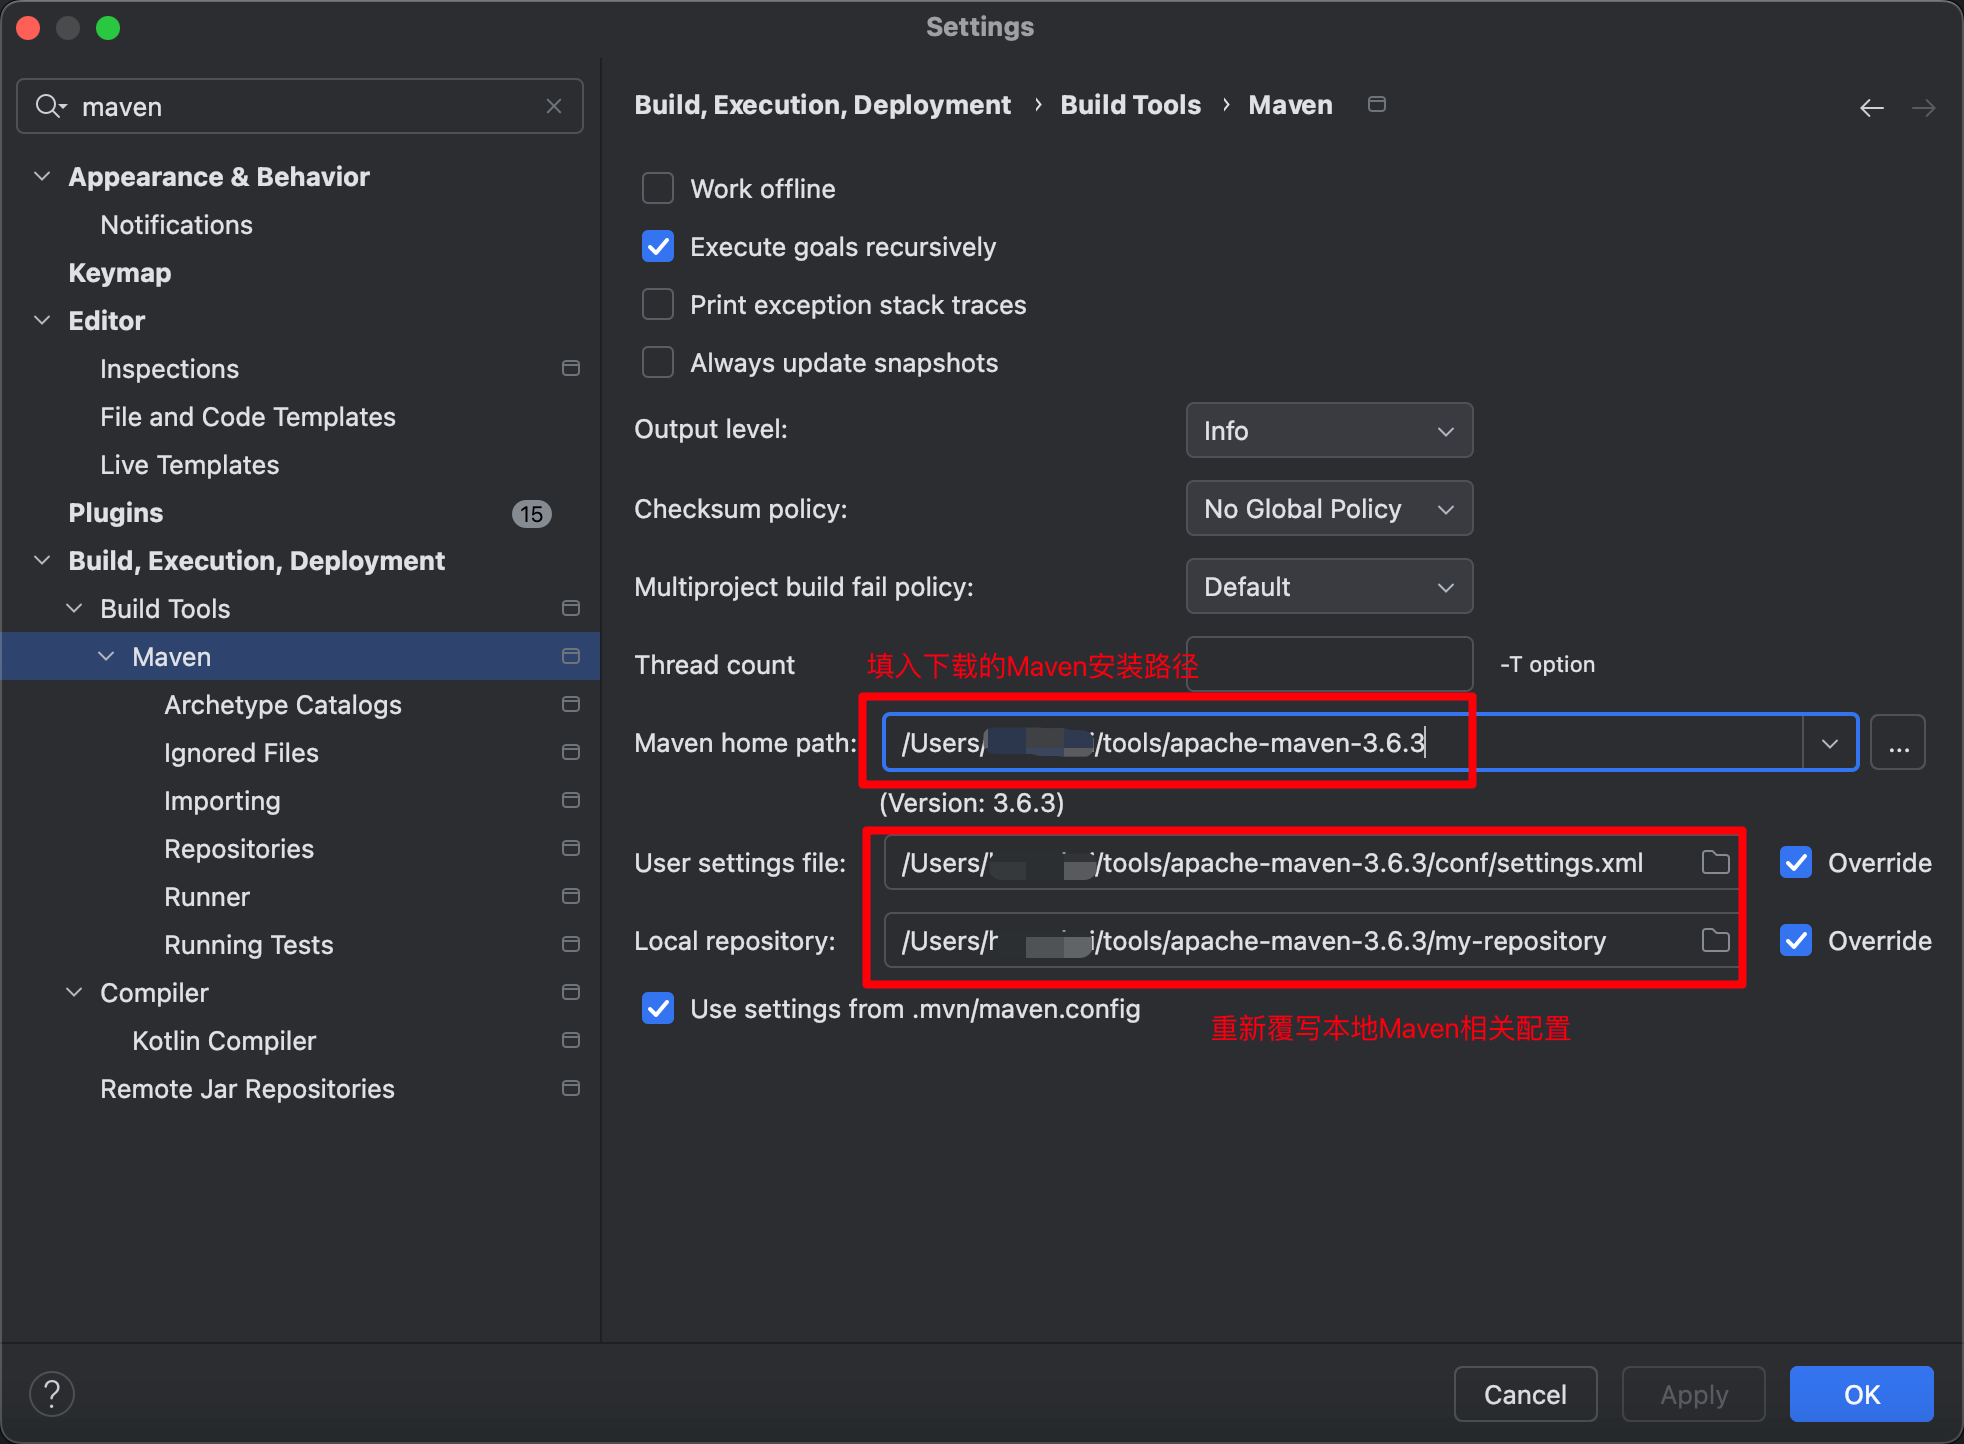The image size is (1964, 1444).
Task: Check Always update snapshots
Action: click(x=657, y=362)
